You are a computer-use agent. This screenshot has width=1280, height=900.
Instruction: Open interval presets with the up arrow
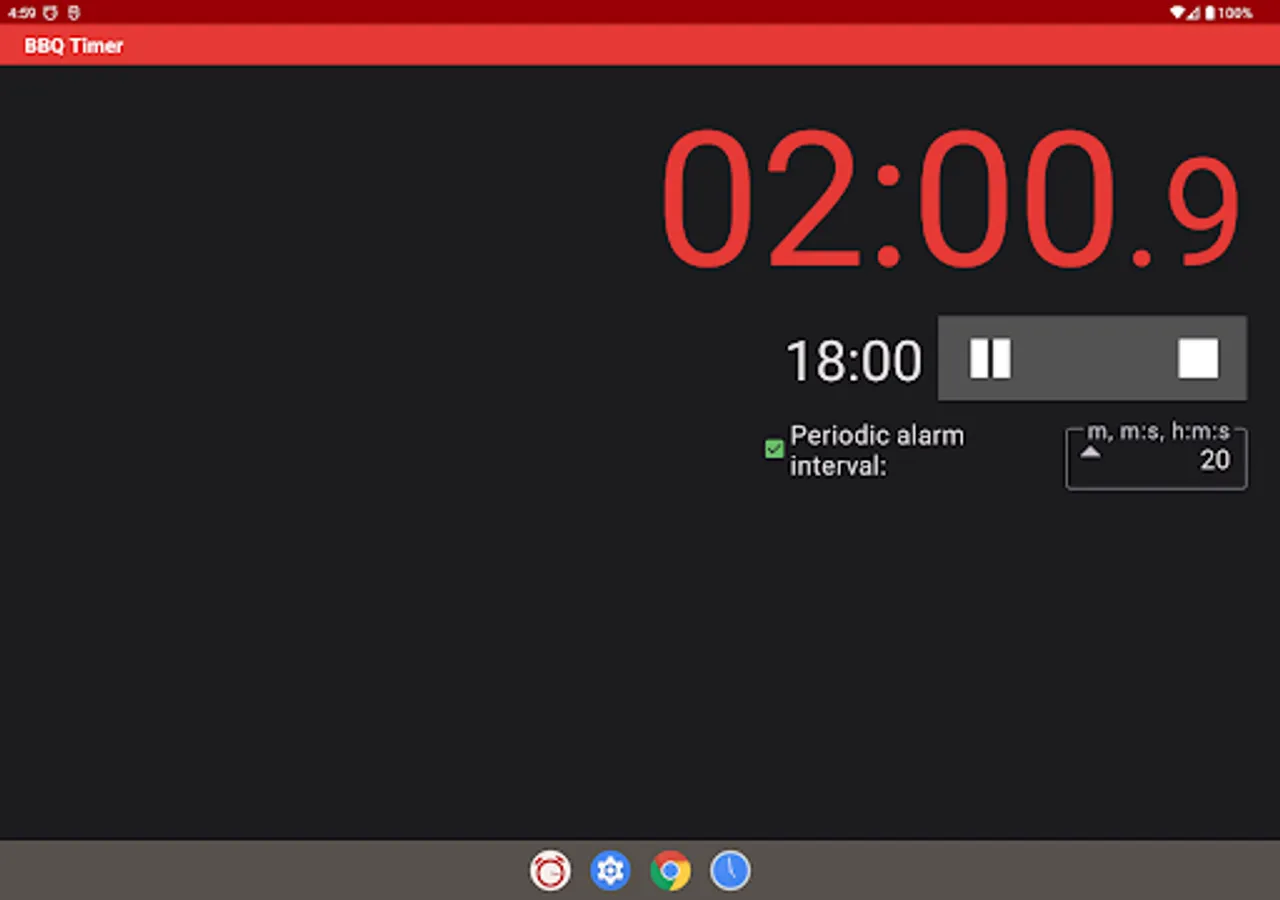[x=1091, y=452]
